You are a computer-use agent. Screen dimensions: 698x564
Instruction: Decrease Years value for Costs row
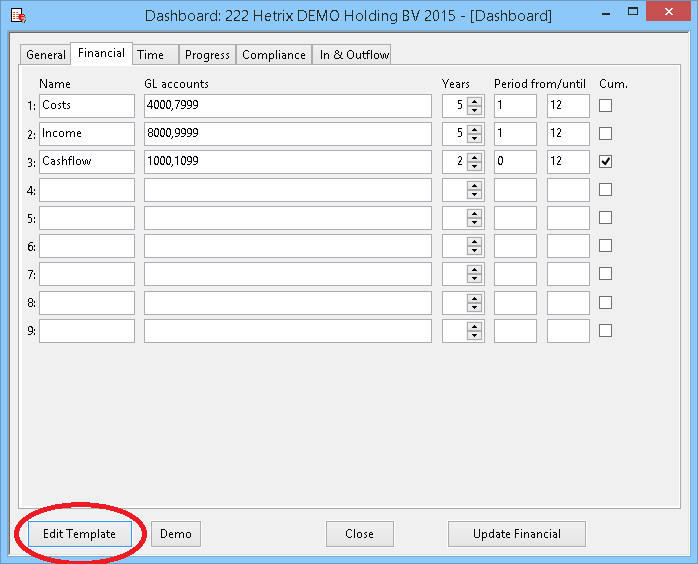pyautogui.click(x=475, y=110)
